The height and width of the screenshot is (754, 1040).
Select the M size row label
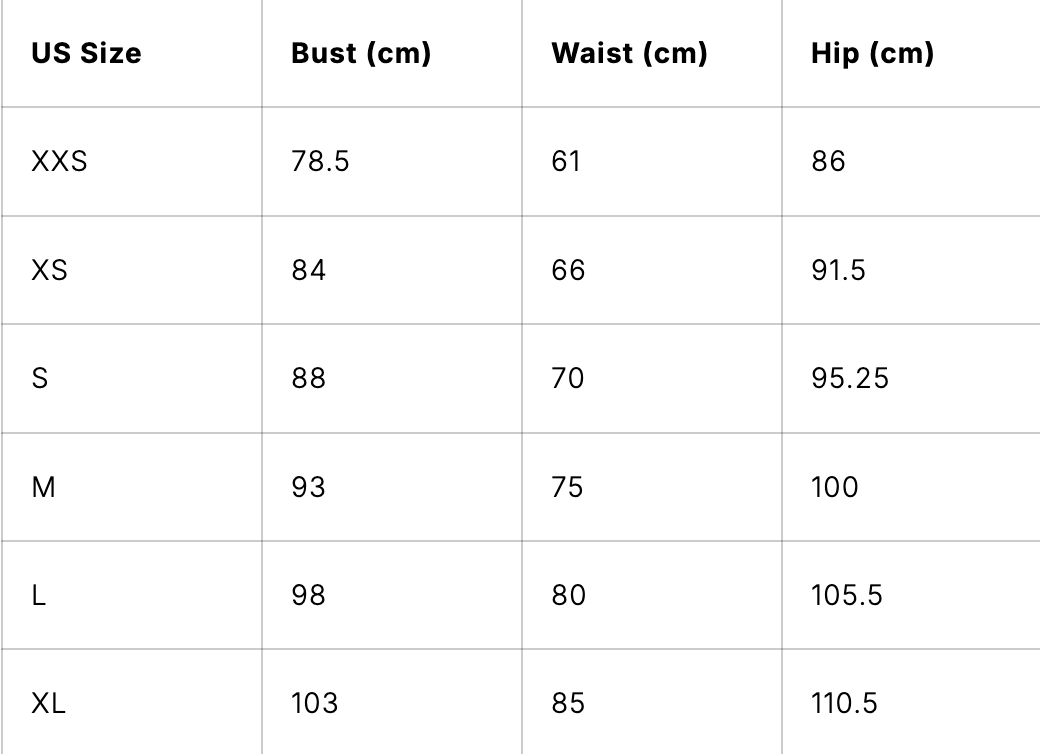pos(44,487)
